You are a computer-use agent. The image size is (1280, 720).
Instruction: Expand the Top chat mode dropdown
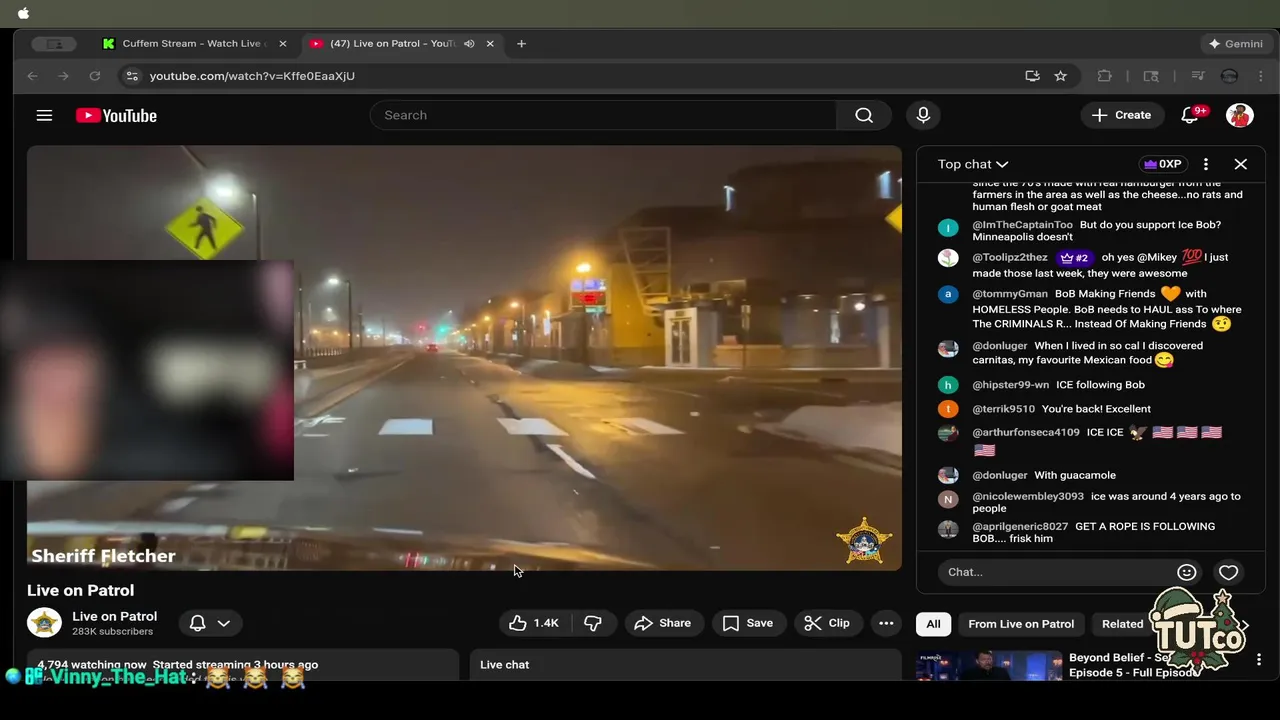coord(973,164)
